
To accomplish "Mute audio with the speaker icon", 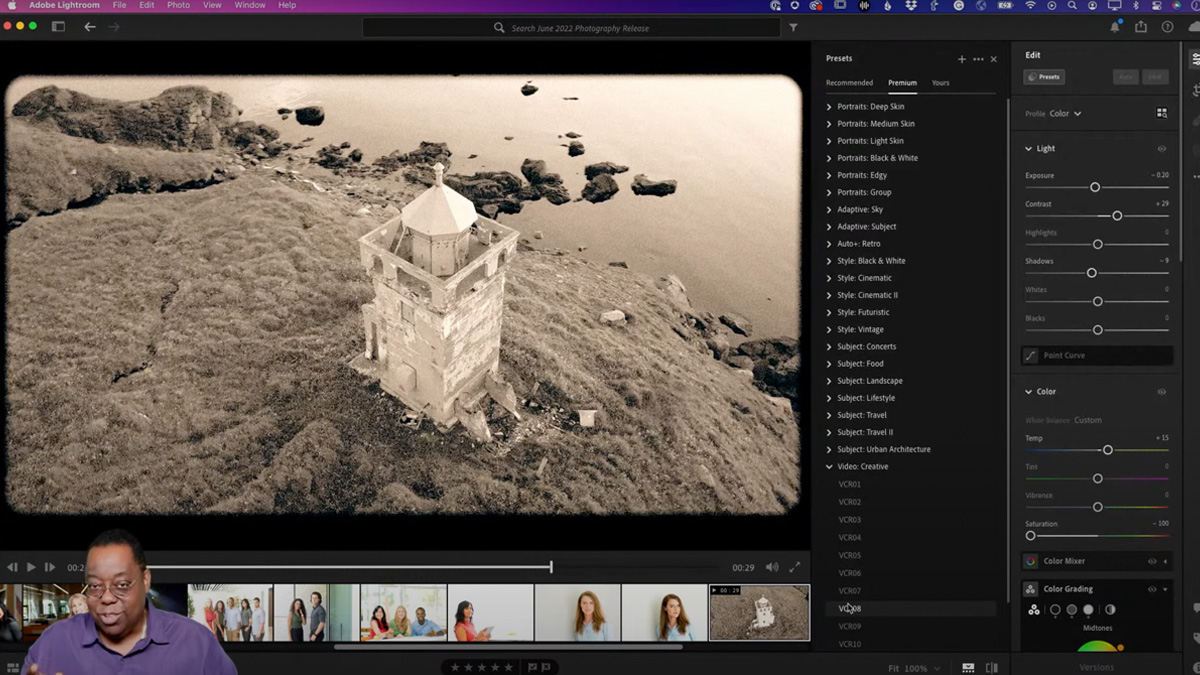I will point(771,566).
